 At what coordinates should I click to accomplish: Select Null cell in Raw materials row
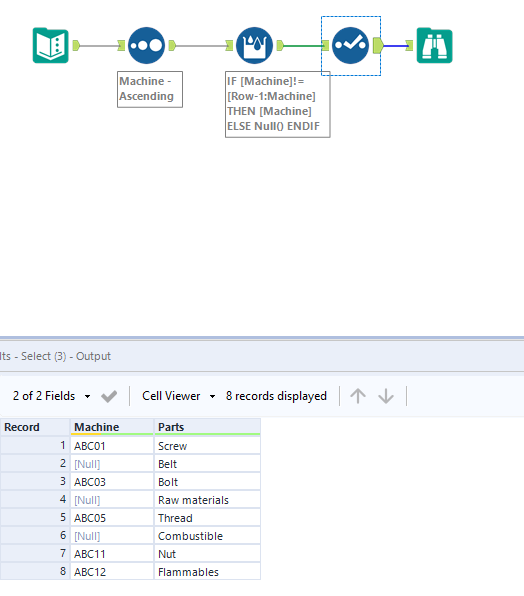point(112,500)
